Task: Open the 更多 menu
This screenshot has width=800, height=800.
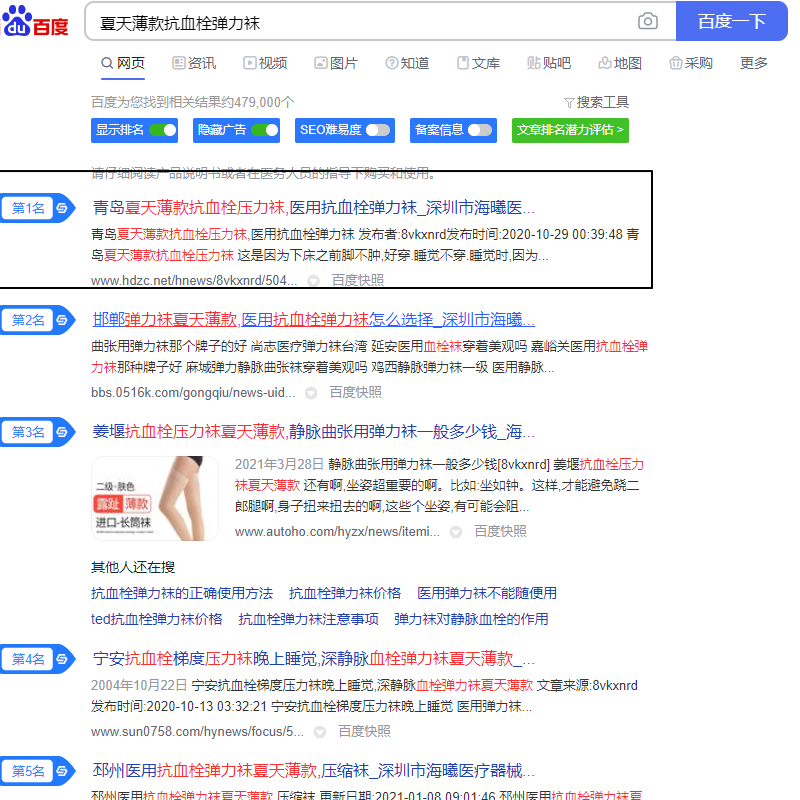Action: click(754, 63)
